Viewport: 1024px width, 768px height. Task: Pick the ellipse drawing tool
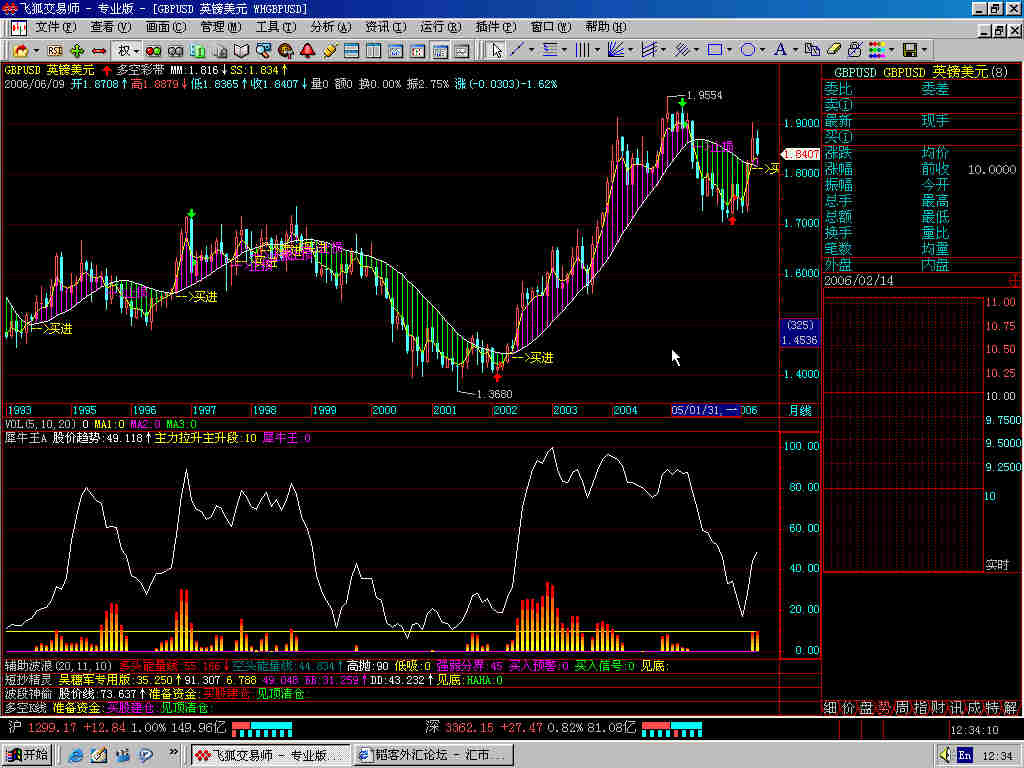pyautogui.click(x=746, y=49)
